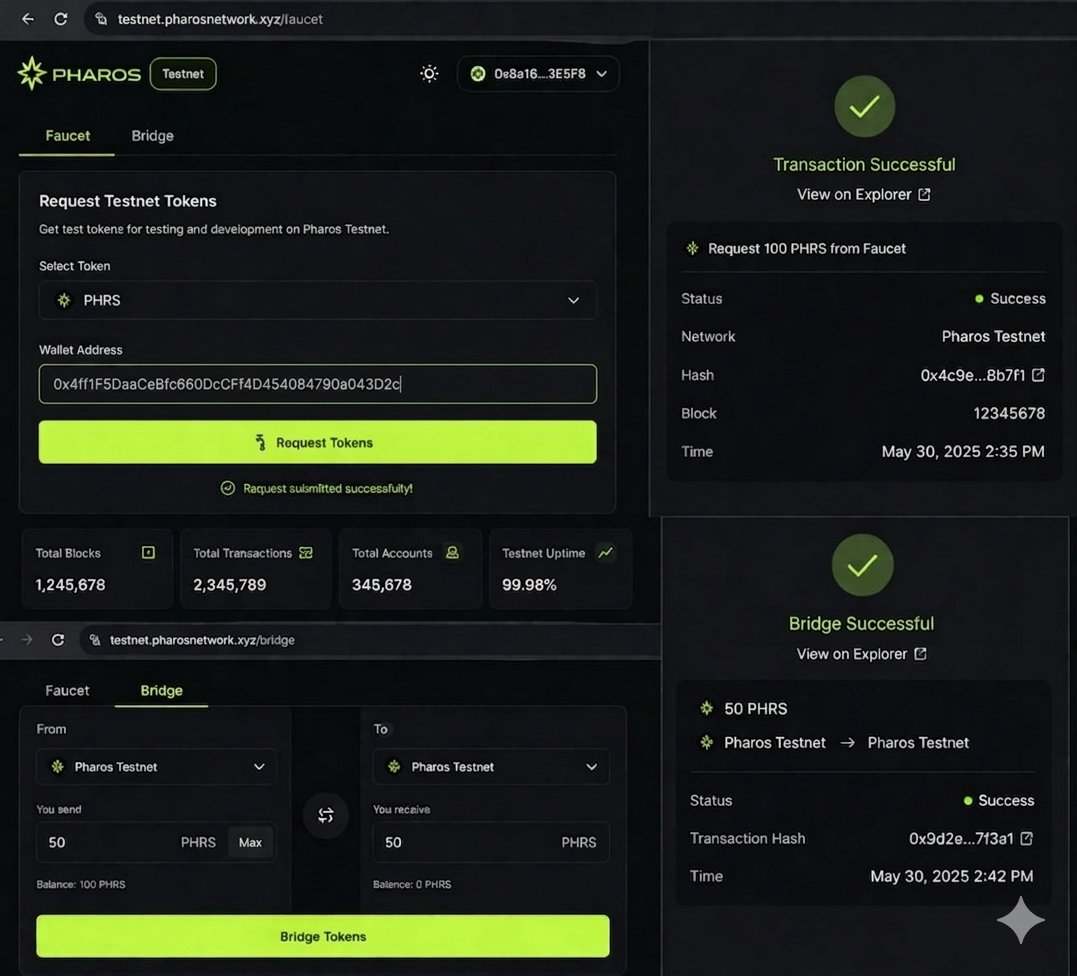The image size is (1077, 976).
Task: Click the Balance: 0 PHRS text
Action: pyautogui.click(x=412, y=884)
